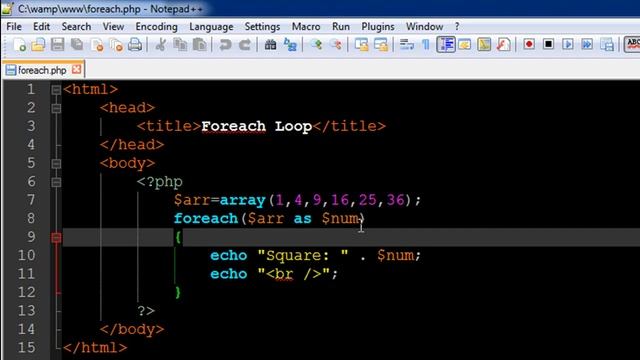Click the text "Foreach Loop" in the title tag
Image resolution: width=640 pixels, height=360 pixels.
tap(256, 126)
